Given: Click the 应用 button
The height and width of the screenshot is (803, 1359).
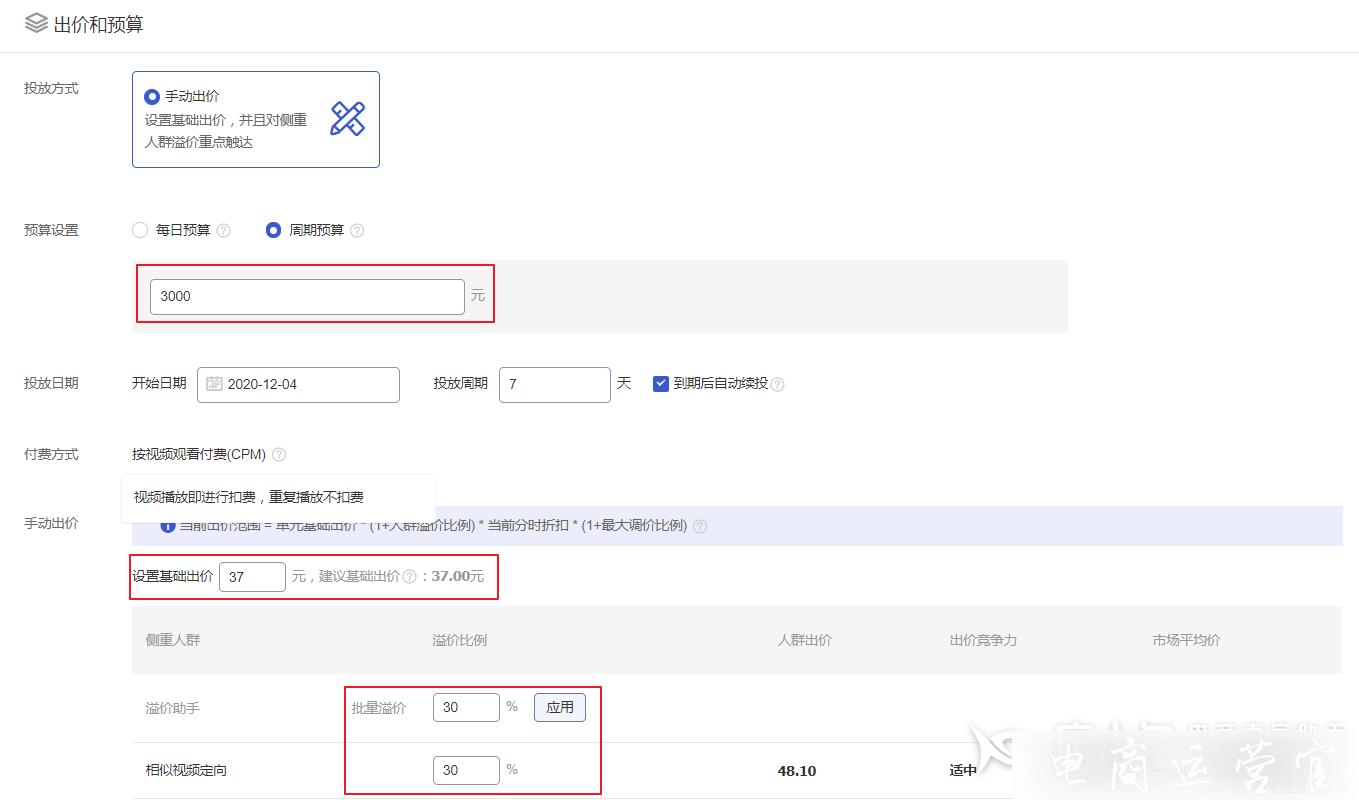Looking at the screenshot, I should pyautogui.click(x=560, y=707).
